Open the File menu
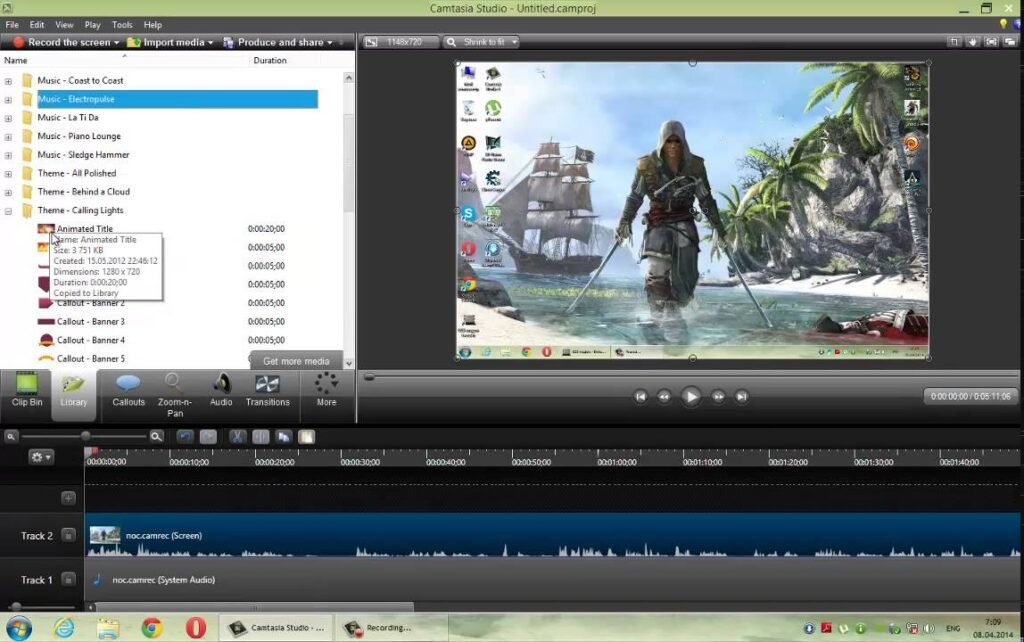 [x=12, y=25]
